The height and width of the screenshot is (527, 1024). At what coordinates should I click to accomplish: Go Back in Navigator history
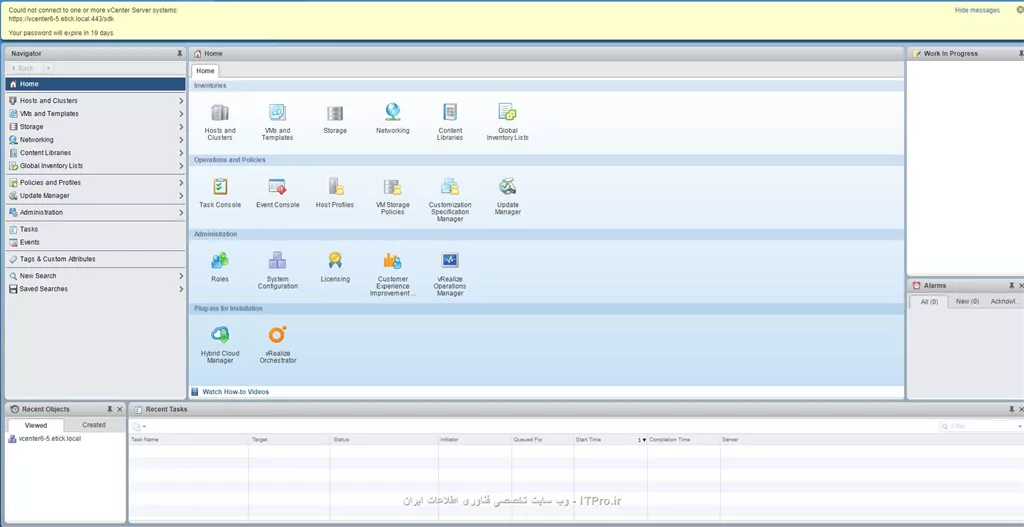pos(23,68)
